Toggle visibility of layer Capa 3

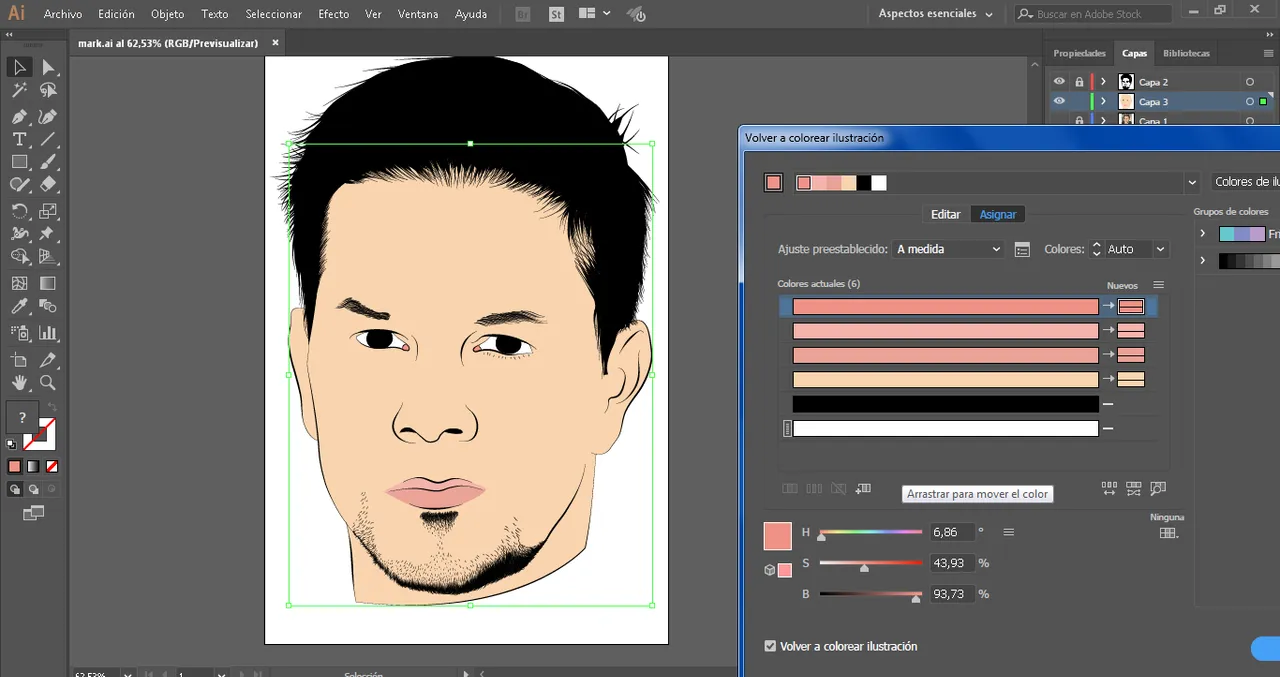[x=1059, y=101]
